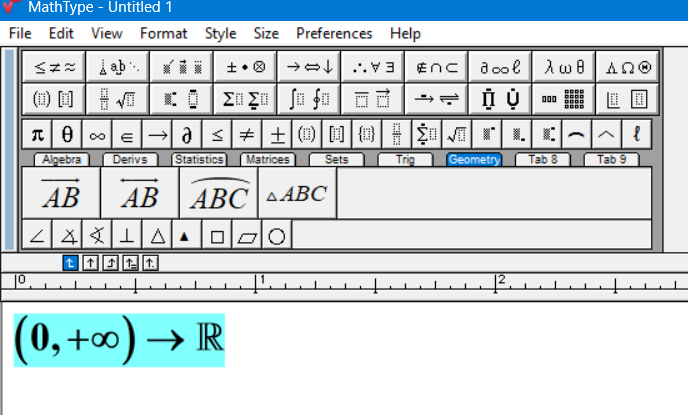Open the logical symbols palette (∴∀∃)
This screenshot has width=688, height=415.
(x=373, y=67)
